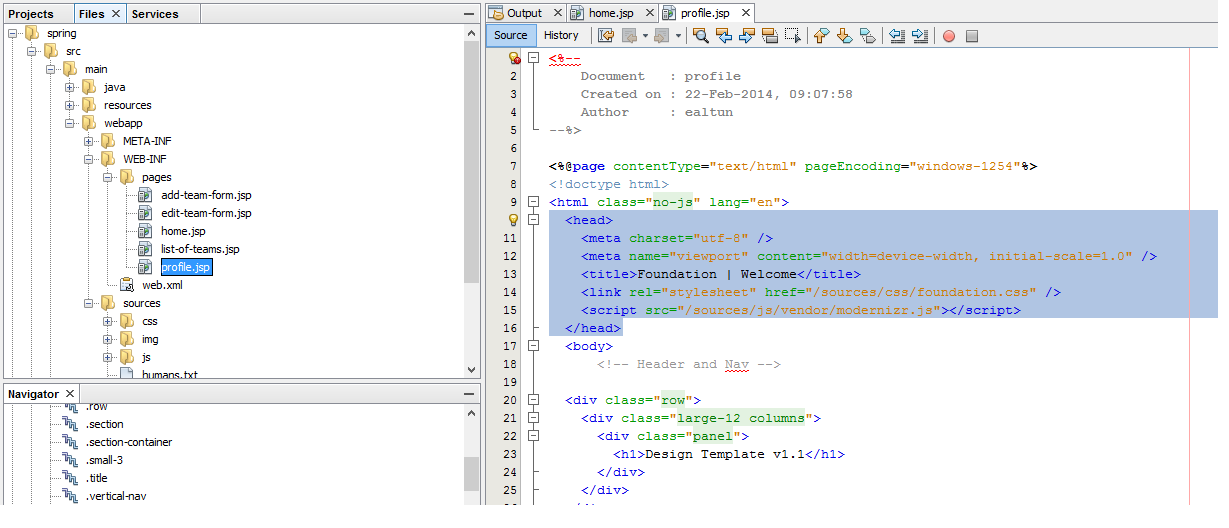
Task: Click the editor Back navigation arrow
Action: [x=629, y=36]
